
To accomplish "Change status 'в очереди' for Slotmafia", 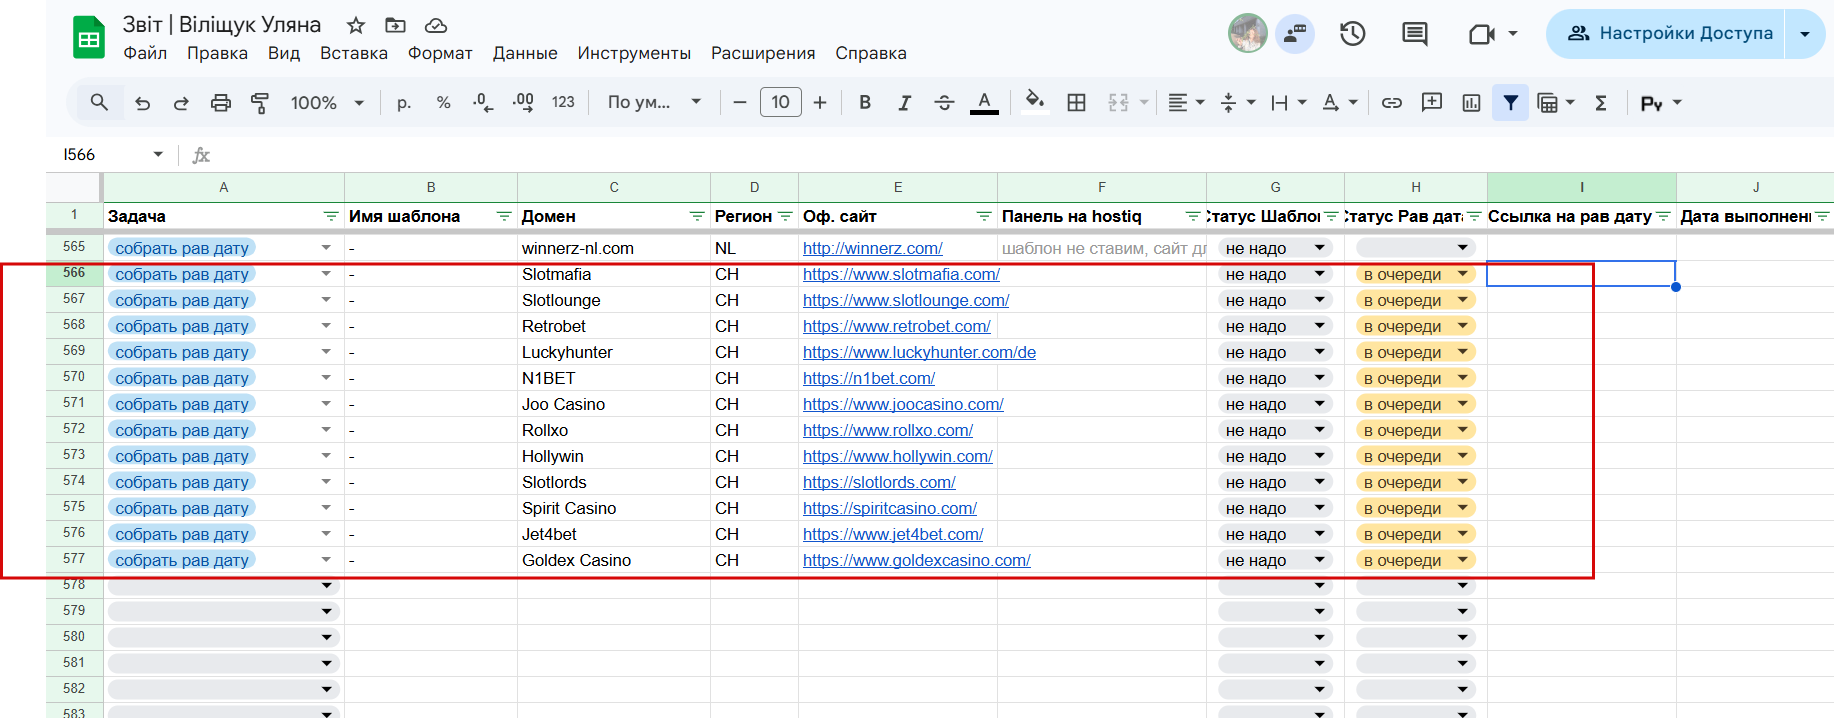I will click(1416, 274).
